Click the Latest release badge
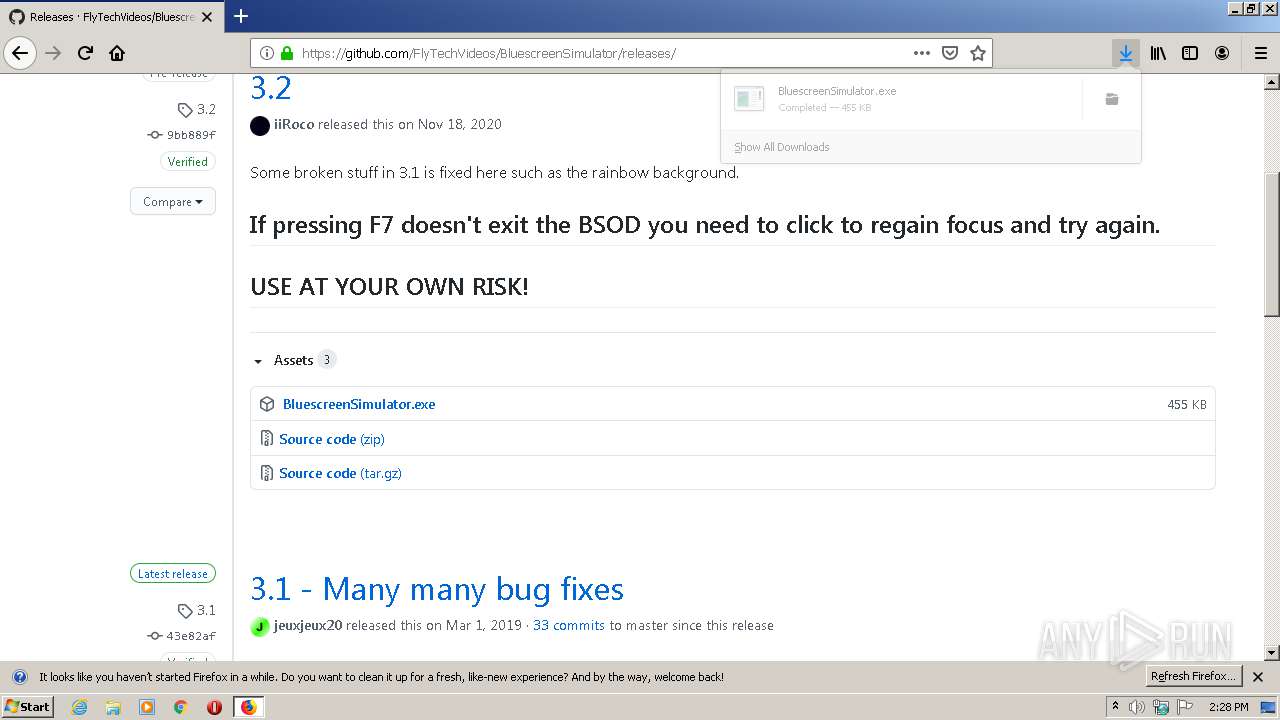Screen dimensions: 1280x720 pos(172,574)
